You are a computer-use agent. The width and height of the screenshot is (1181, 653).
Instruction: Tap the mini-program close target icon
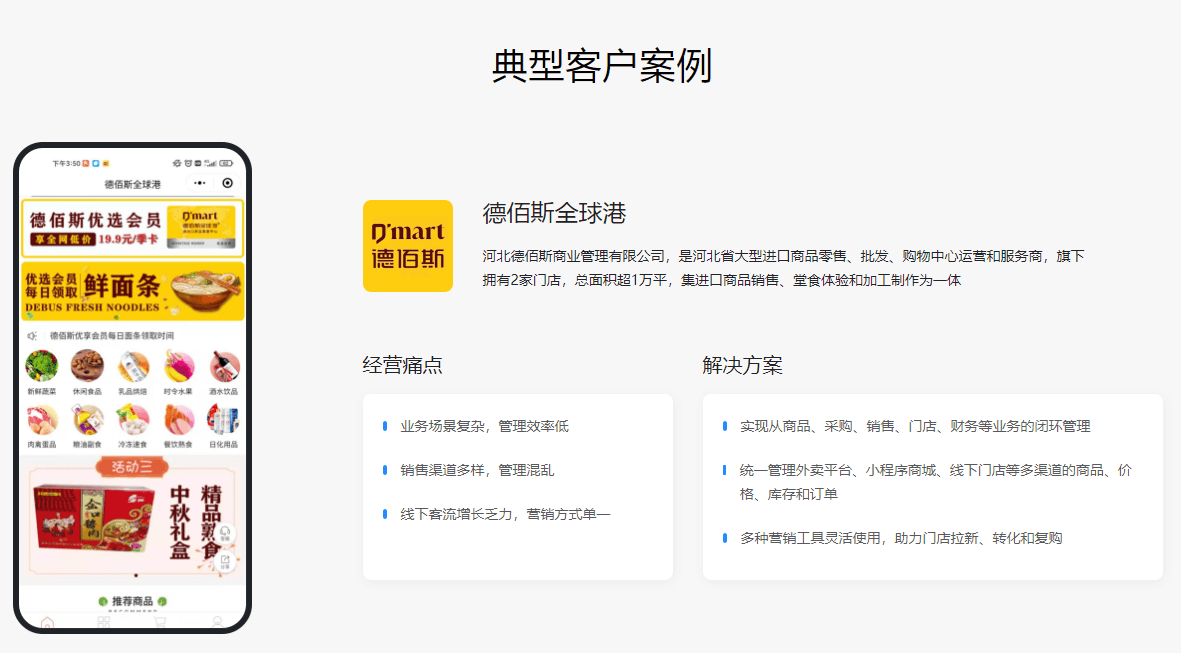tap(227, 183)
